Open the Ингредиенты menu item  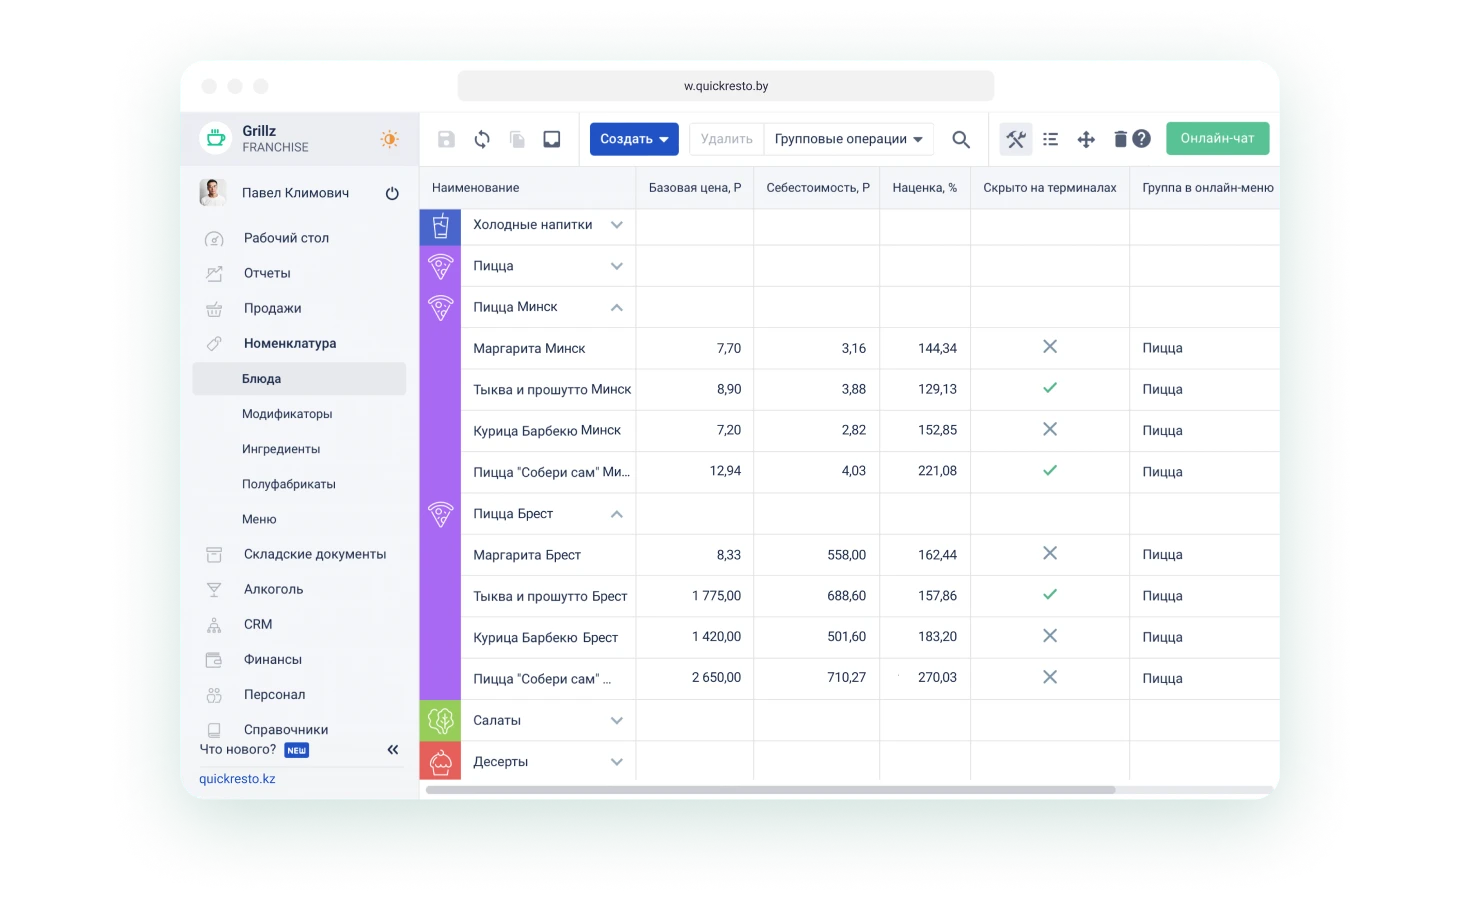tap(281, 449)
